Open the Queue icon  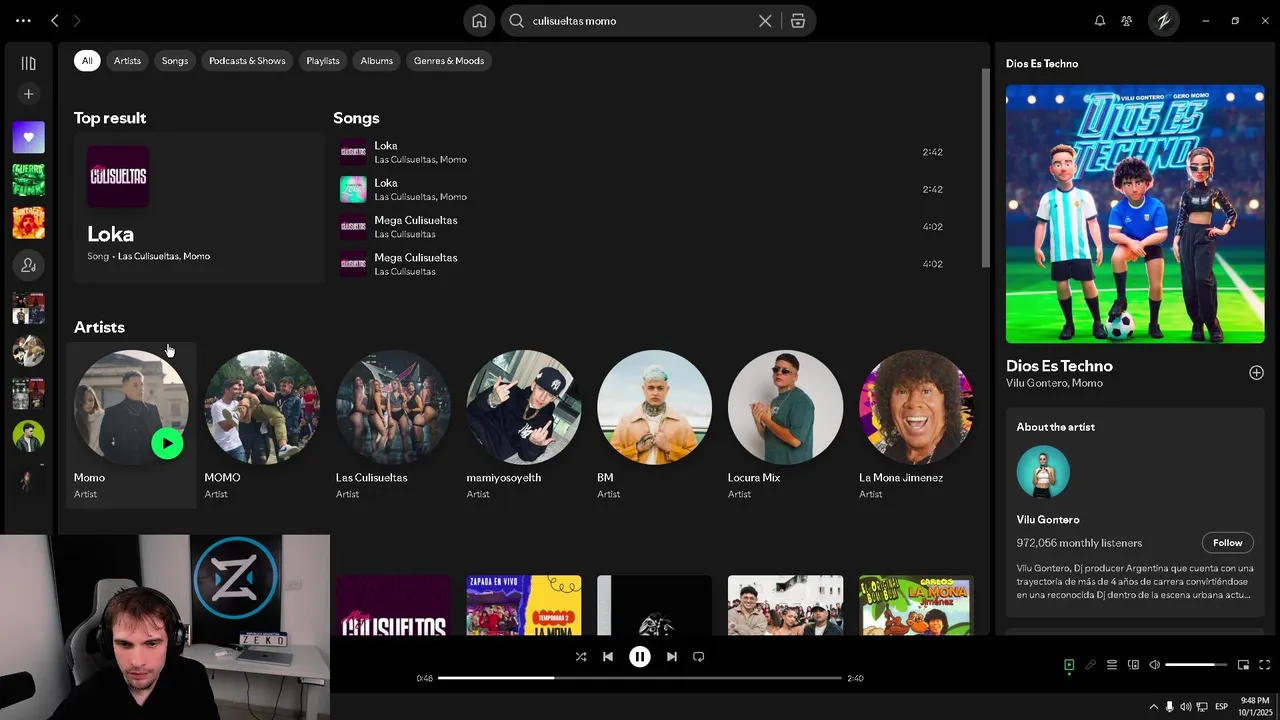(1112, 665)
